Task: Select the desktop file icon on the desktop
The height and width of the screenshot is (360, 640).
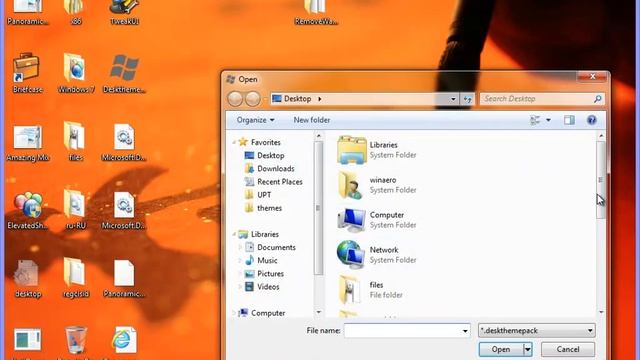Action: click(28, 278)
